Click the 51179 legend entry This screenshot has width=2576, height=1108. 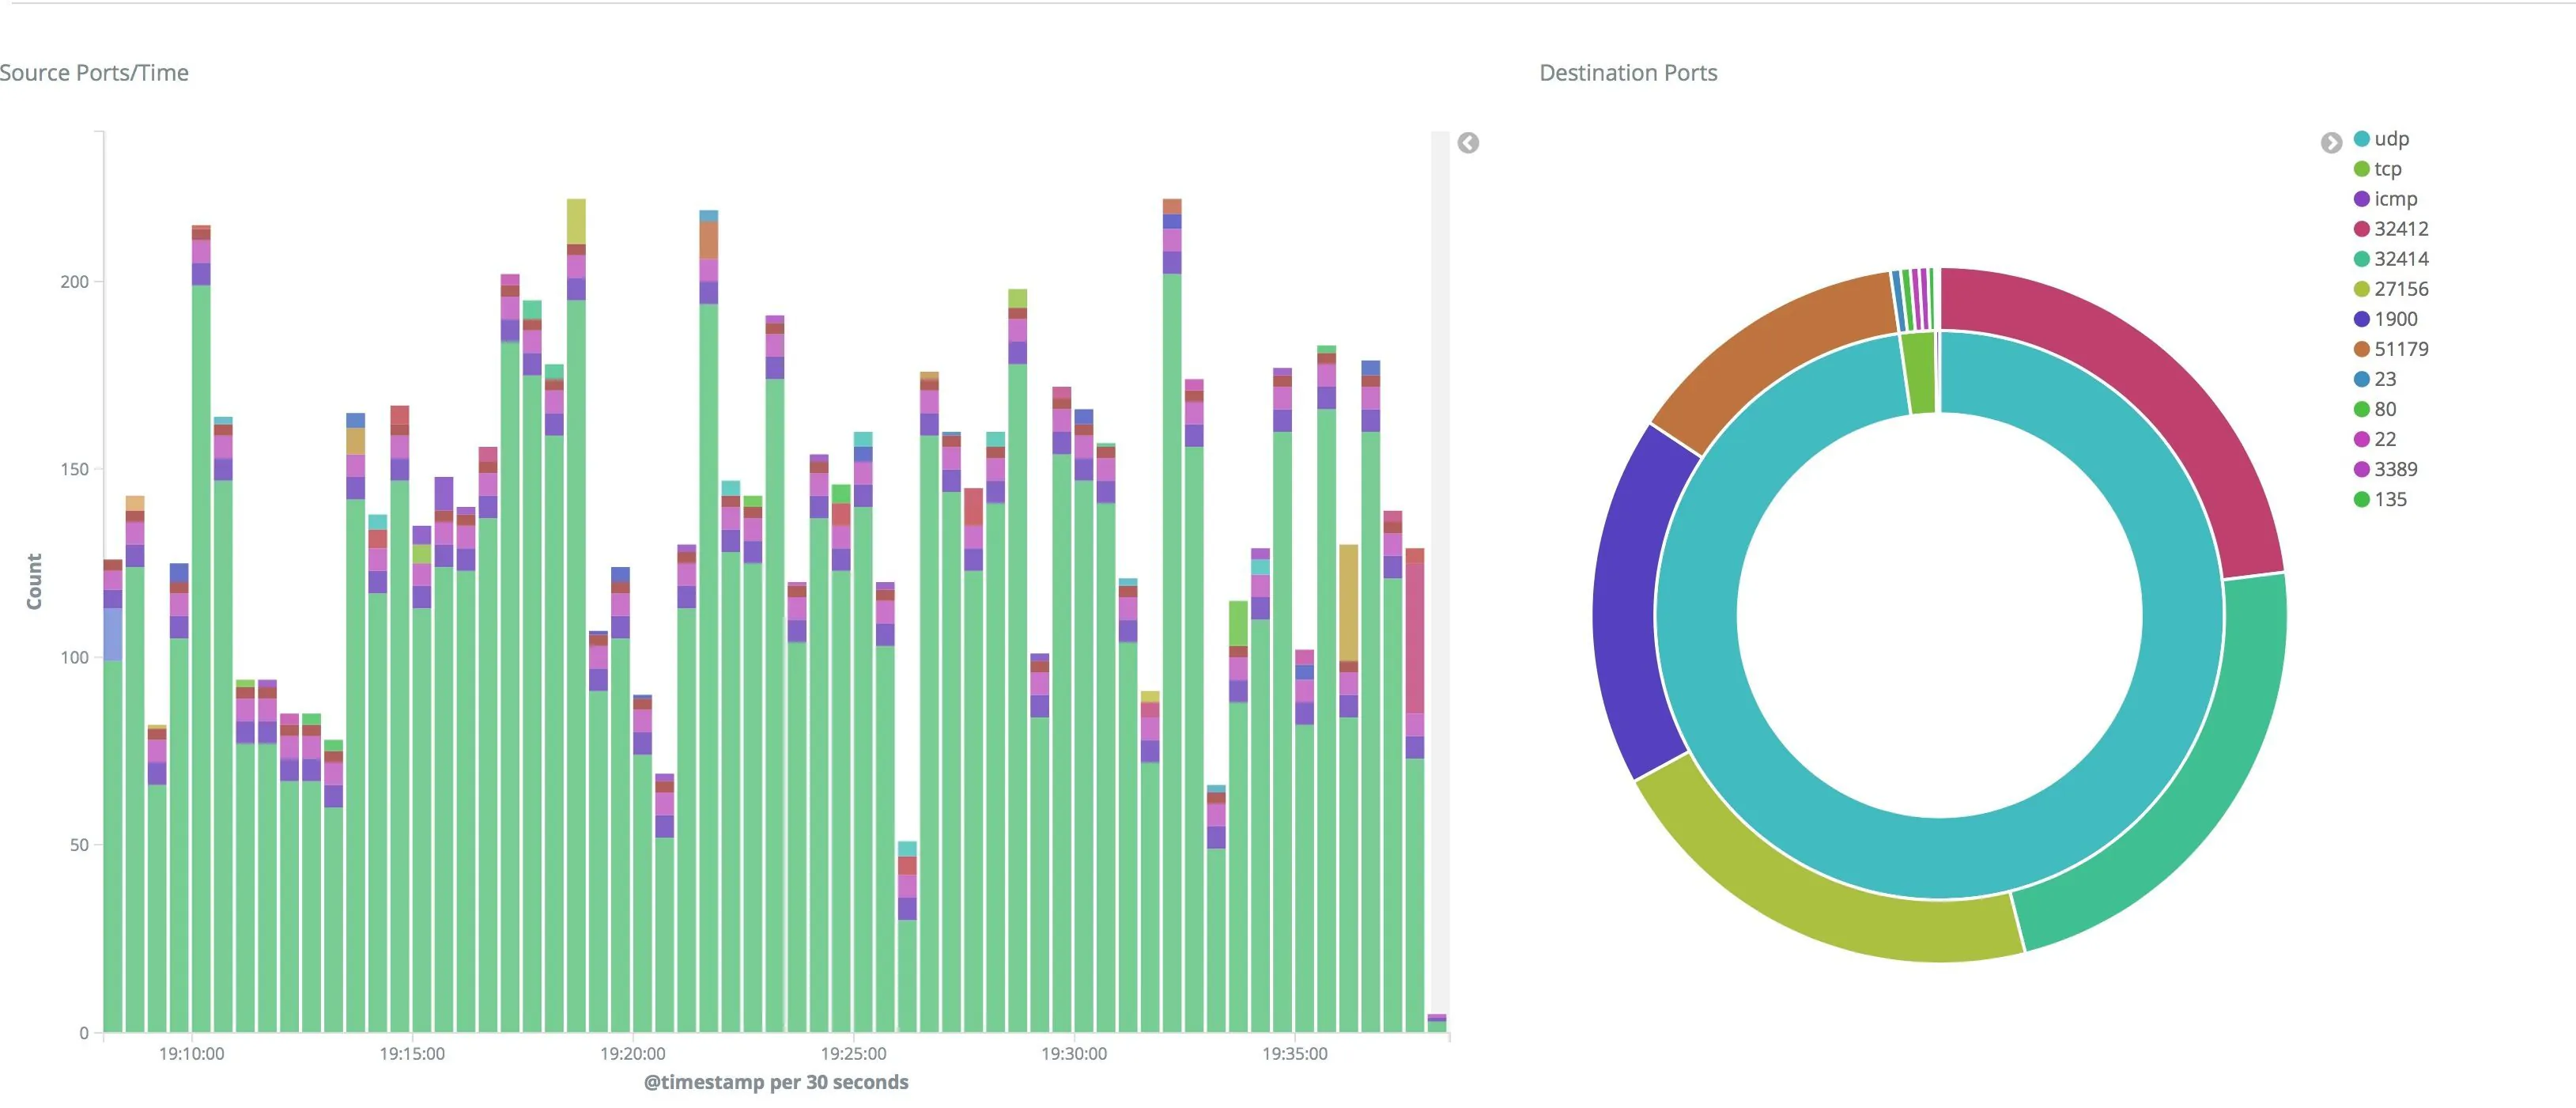tap(2391, 349)
